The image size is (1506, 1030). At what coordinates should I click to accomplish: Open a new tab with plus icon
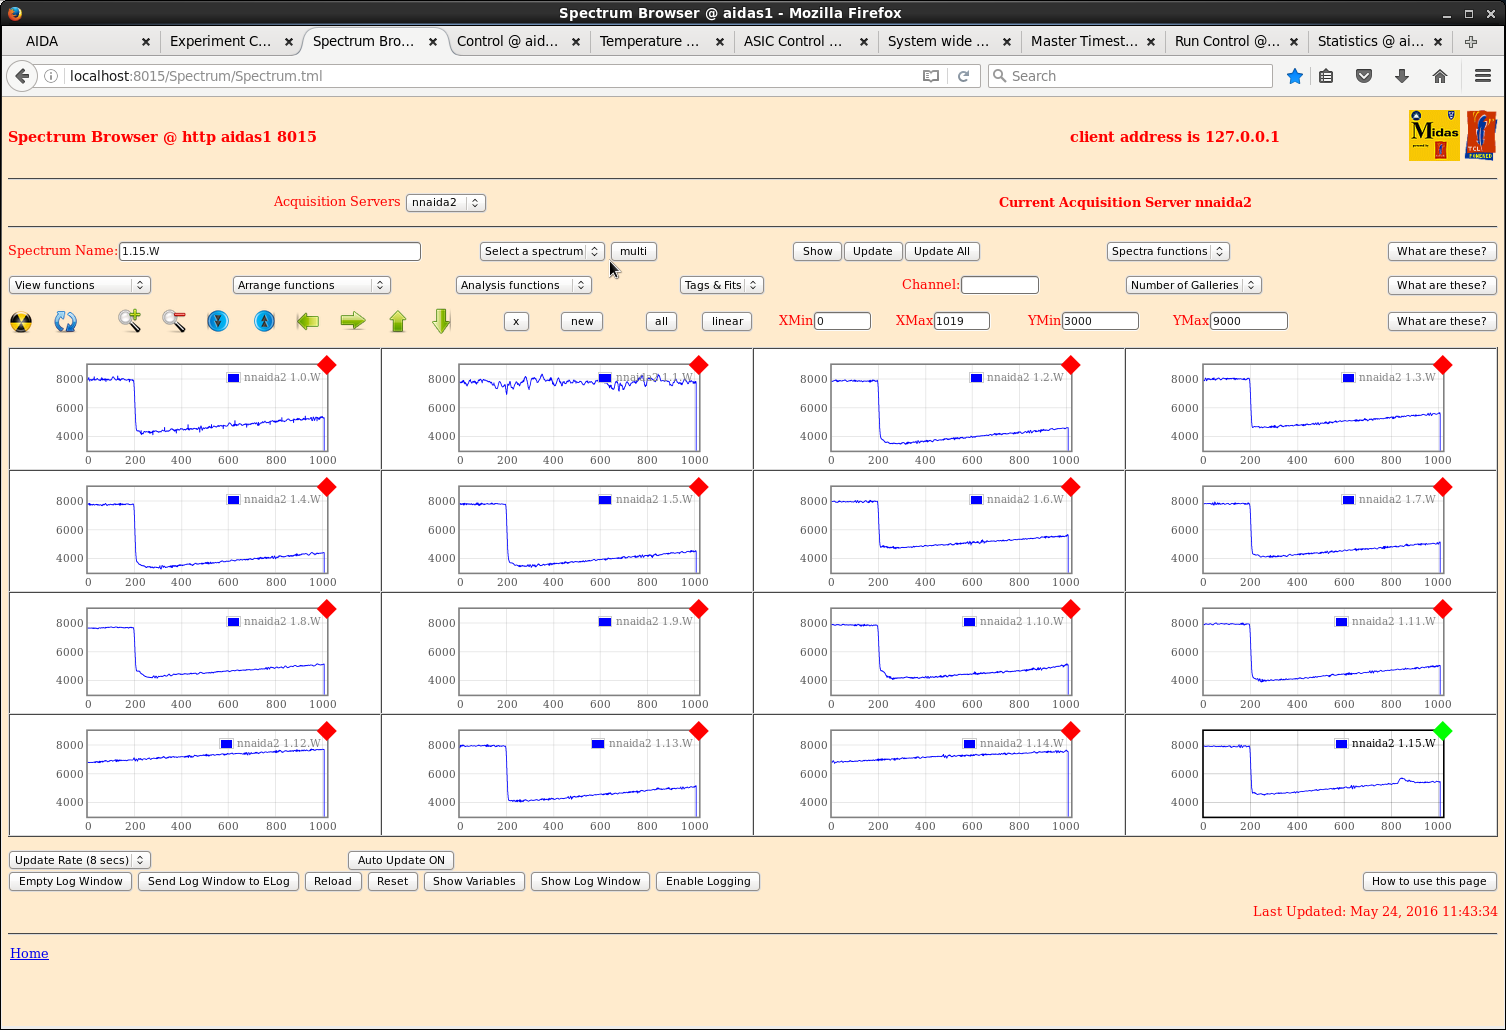pos(1471,41)
